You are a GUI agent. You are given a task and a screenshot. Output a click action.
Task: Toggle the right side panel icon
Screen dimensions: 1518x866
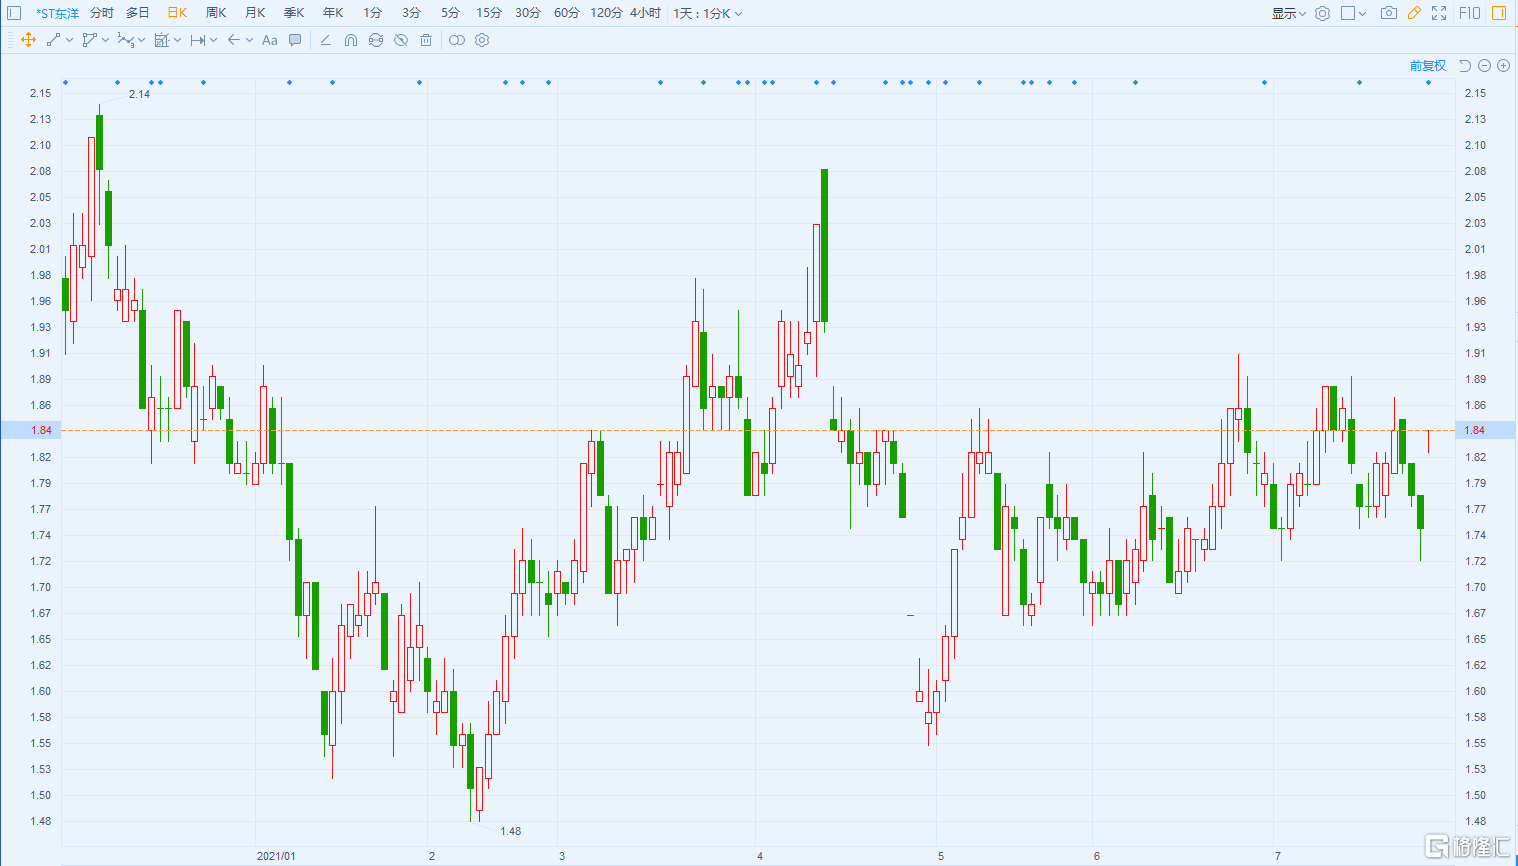click(x=1499, y=13)
